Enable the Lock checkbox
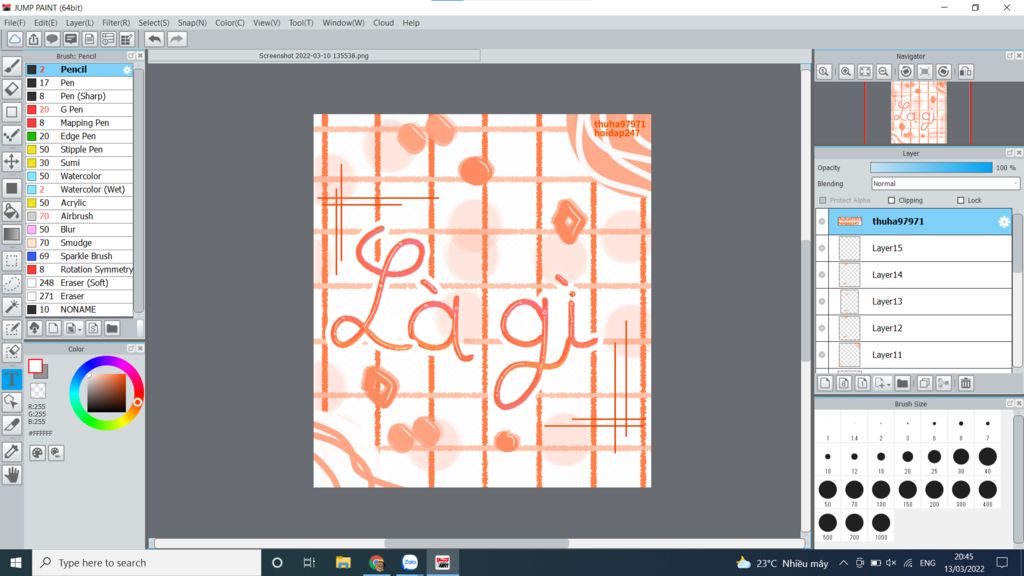This screenshot has height=576, width=1024. (961, 200)
